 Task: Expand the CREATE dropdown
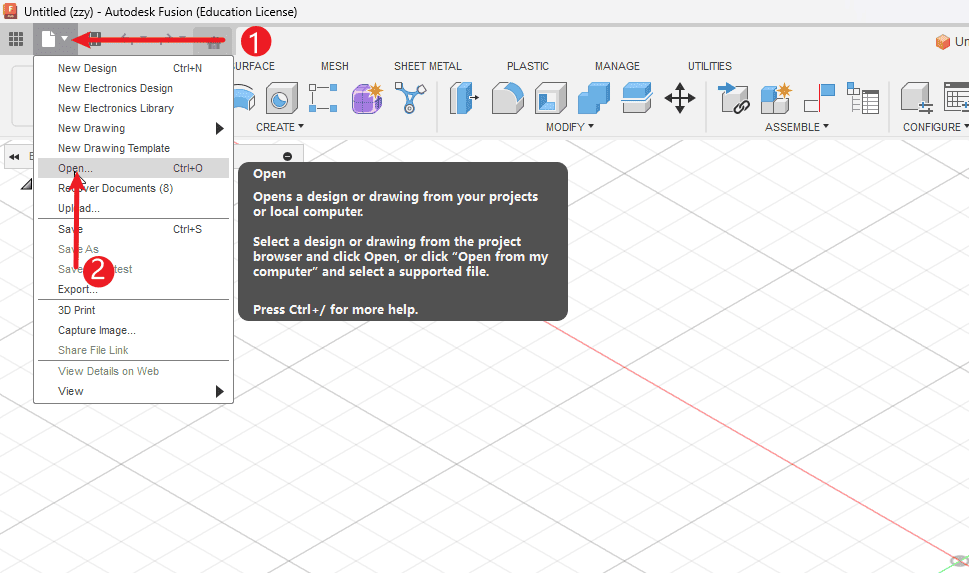pyautogui.click(x=280, y=127)
